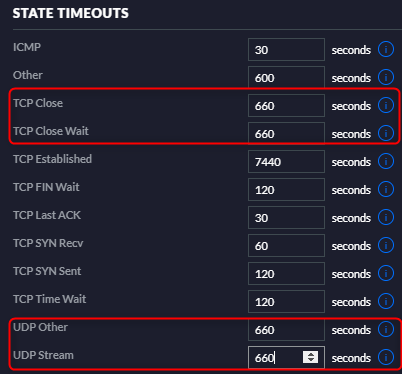This screenshot has width=402, height=374.
Task: Use the UDP Stream spinner arrows
Action: click(311, 357)
